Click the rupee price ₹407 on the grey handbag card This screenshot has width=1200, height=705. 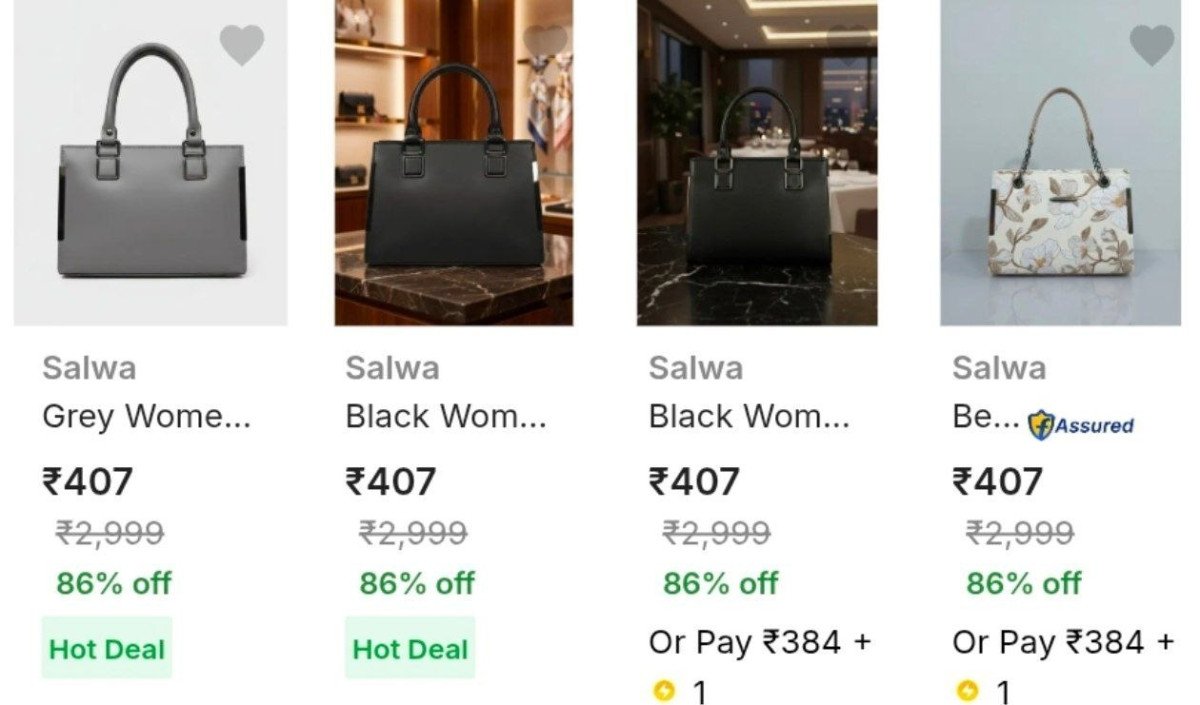point(88,481)
